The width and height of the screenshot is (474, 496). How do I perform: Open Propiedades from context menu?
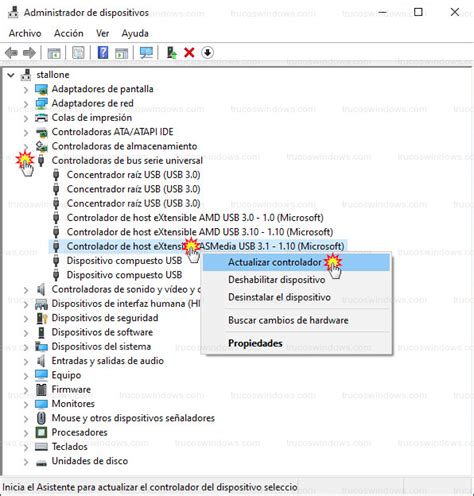coord(255,343)
